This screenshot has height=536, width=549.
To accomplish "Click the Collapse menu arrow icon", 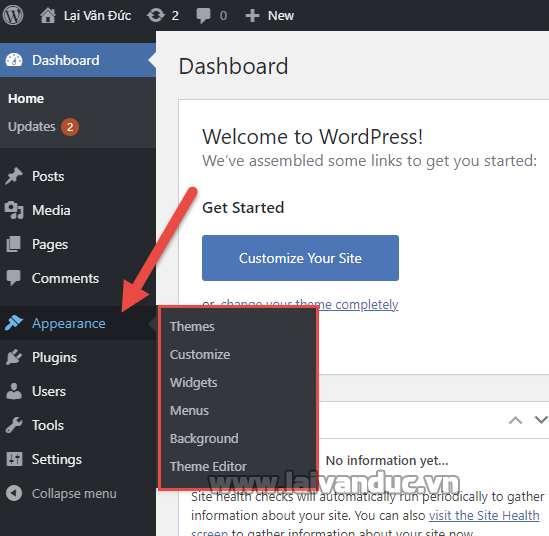I will [x=14, y=493].
